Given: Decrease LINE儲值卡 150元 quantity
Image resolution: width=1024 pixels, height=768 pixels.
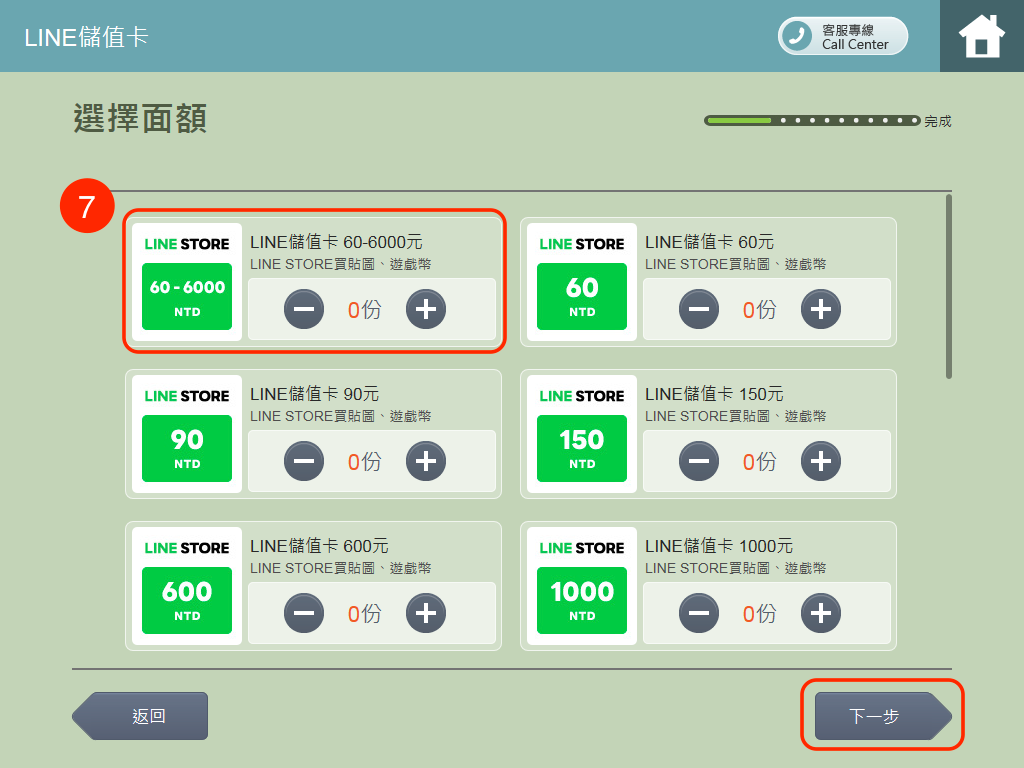Looking at the screenshot, I should point(699,461).
